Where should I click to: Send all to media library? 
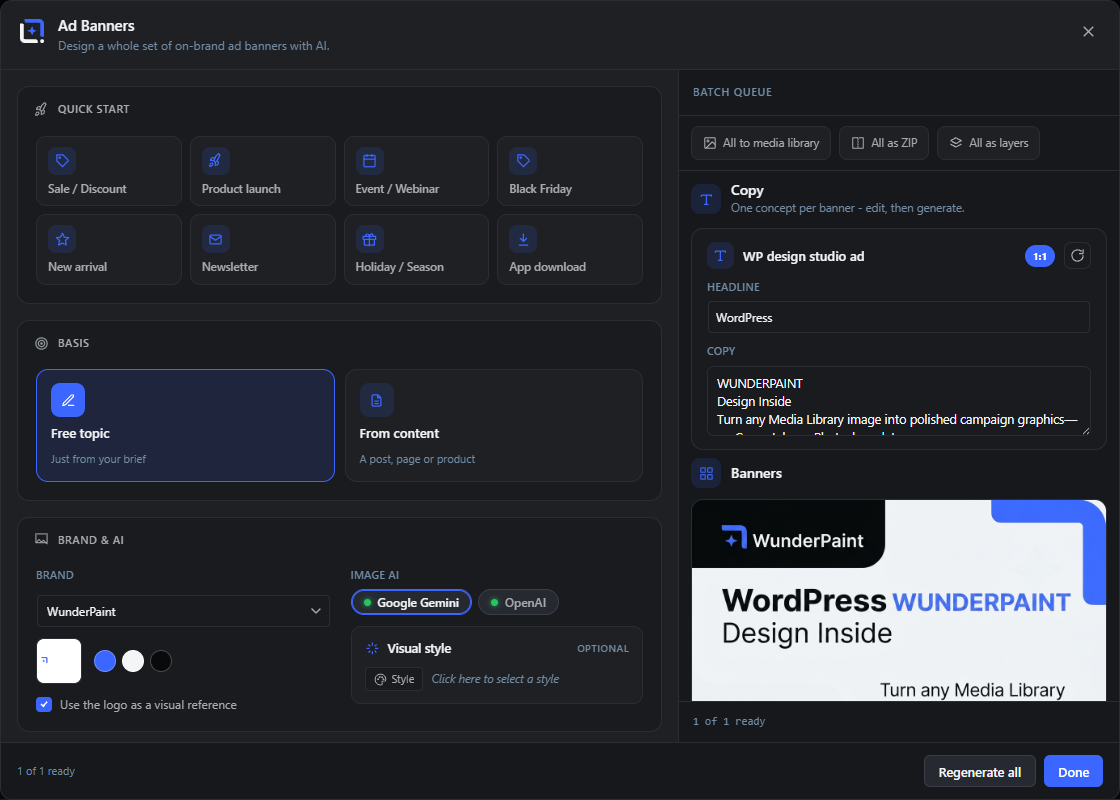click(761, 143)
